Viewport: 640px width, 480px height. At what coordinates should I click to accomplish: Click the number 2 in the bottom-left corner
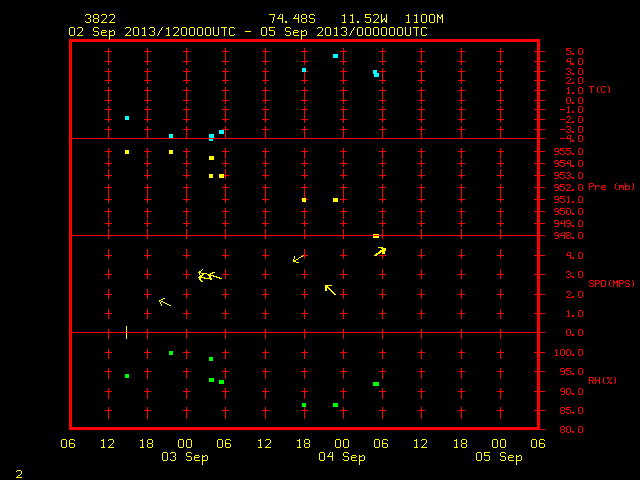coord(19,474)
